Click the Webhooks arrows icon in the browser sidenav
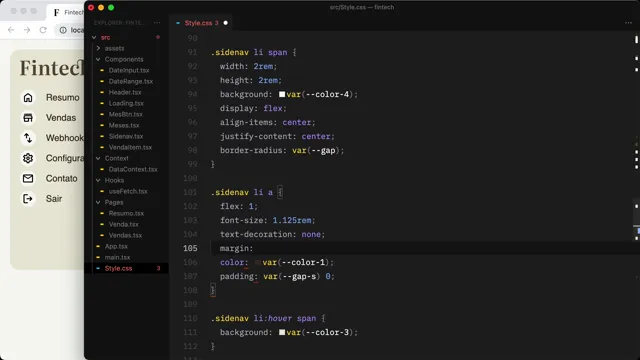This screenshot has height=360, width=640. click(x=28, y=138)
